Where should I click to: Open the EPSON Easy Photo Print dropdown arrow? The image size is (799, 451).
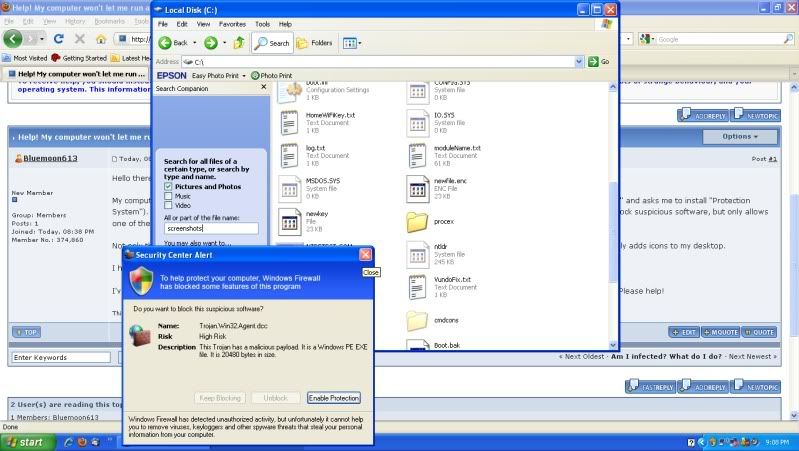pos(244,76)
